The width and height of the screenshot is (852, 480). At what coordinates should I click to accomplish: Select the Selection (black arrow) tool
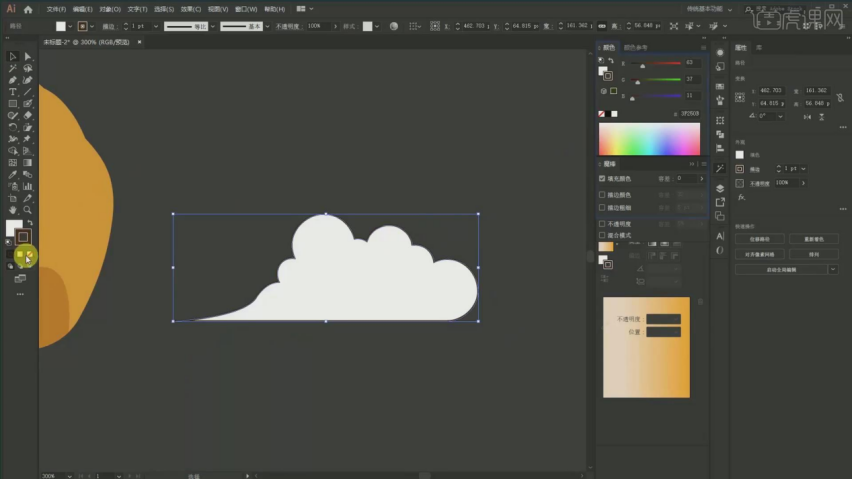[13, 56]
